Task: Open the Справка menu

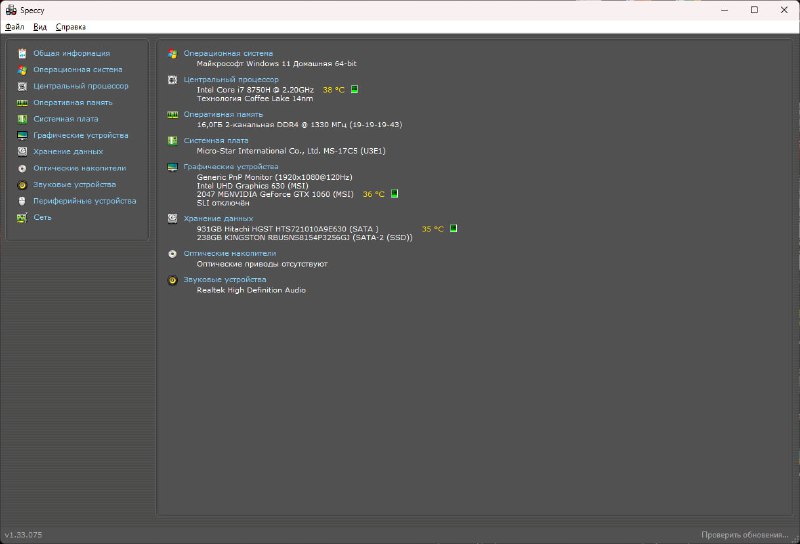Action: coord(70,27)
